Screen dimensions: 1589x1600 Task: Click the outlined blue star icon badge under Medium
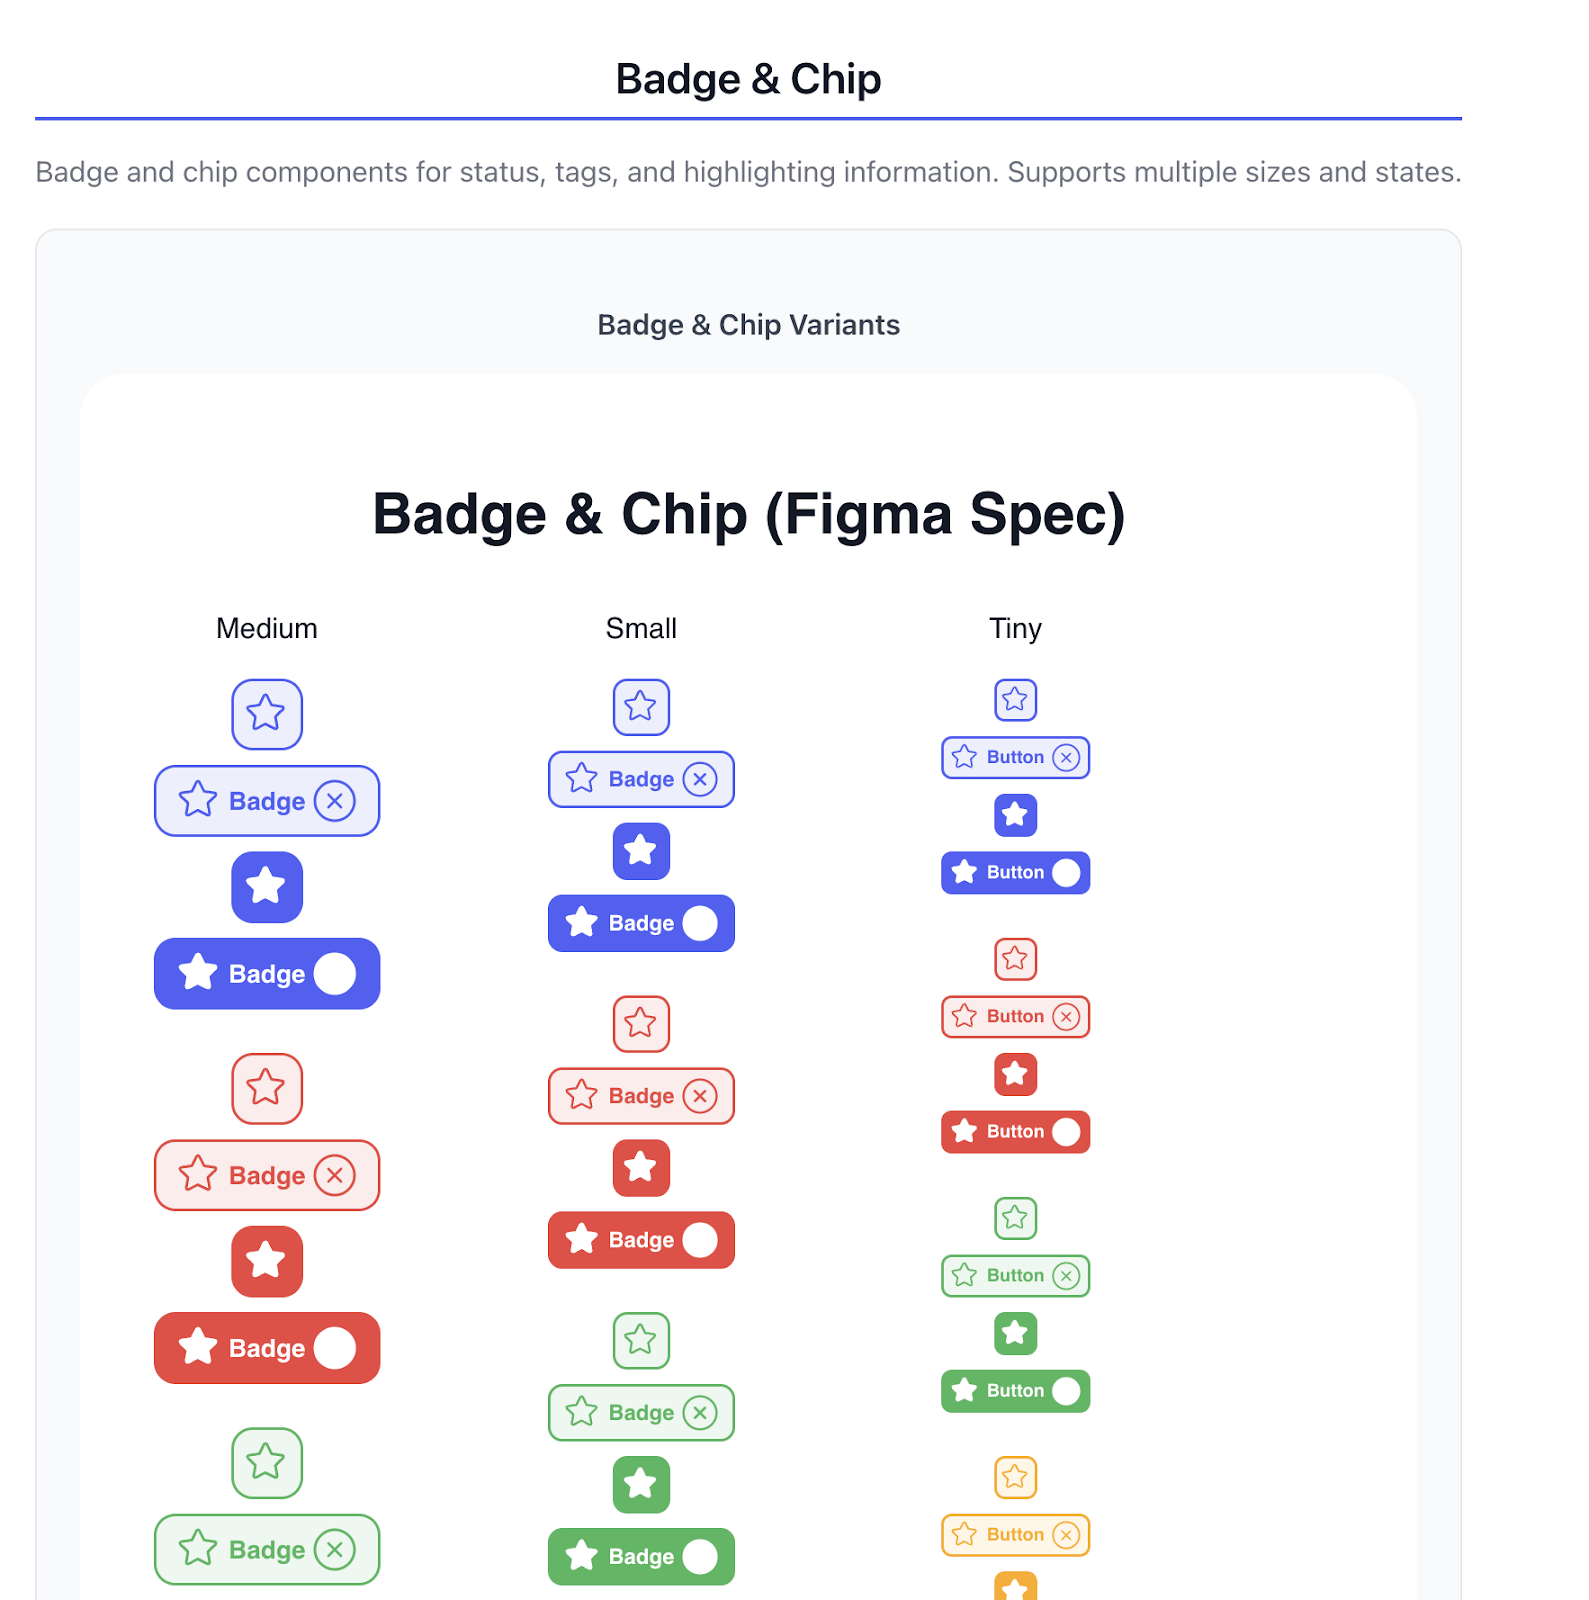tap(266, 714)
